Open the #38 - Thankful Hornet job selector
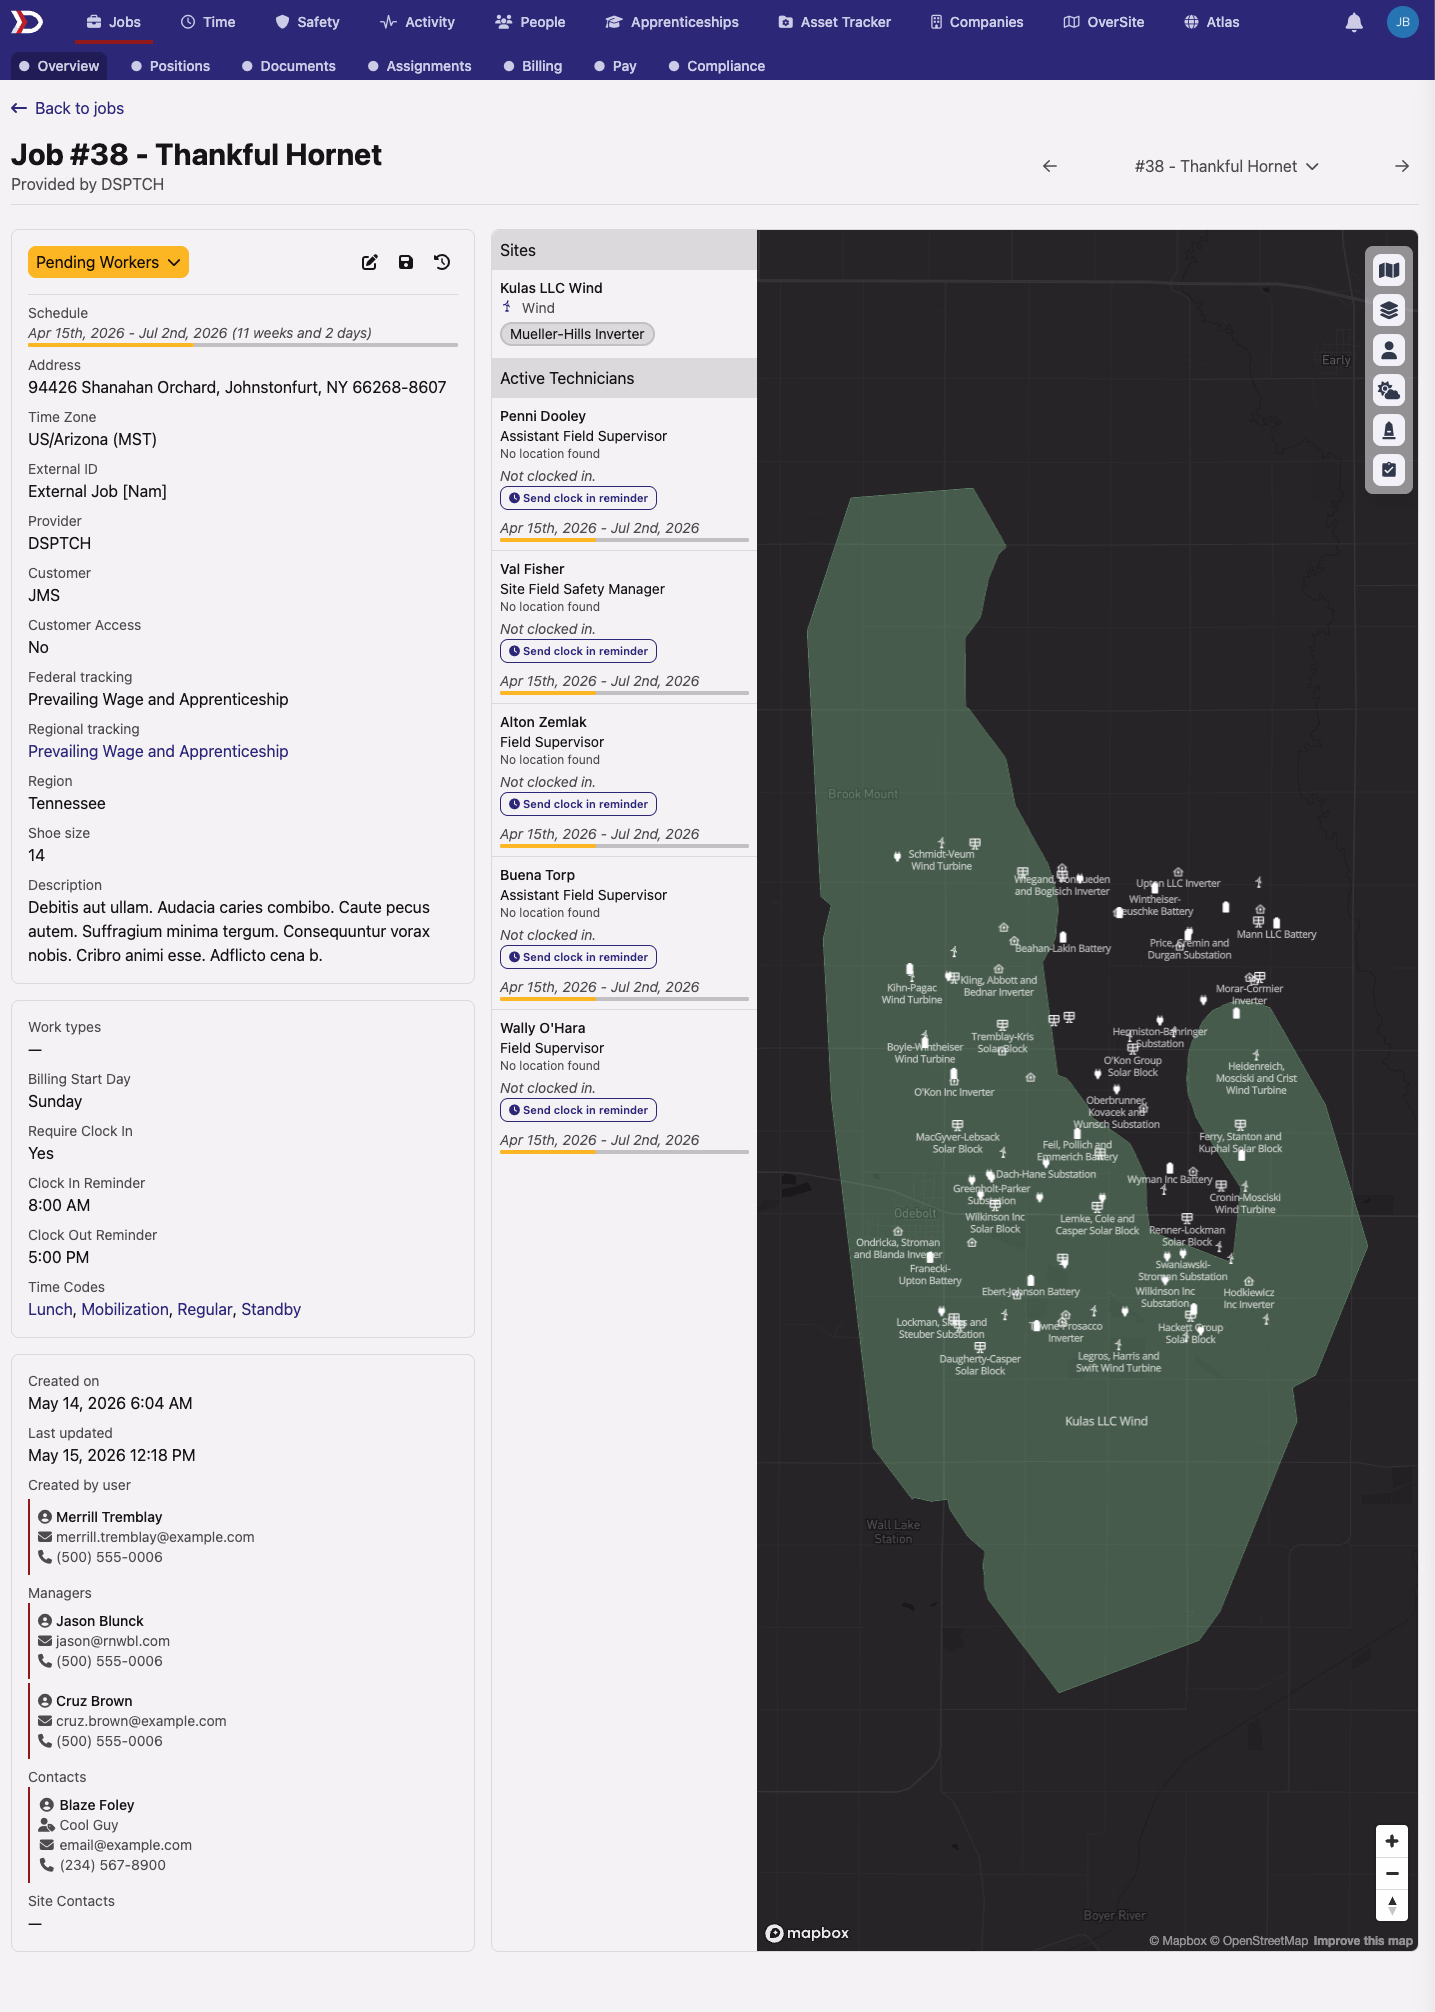 (1227, 166)
